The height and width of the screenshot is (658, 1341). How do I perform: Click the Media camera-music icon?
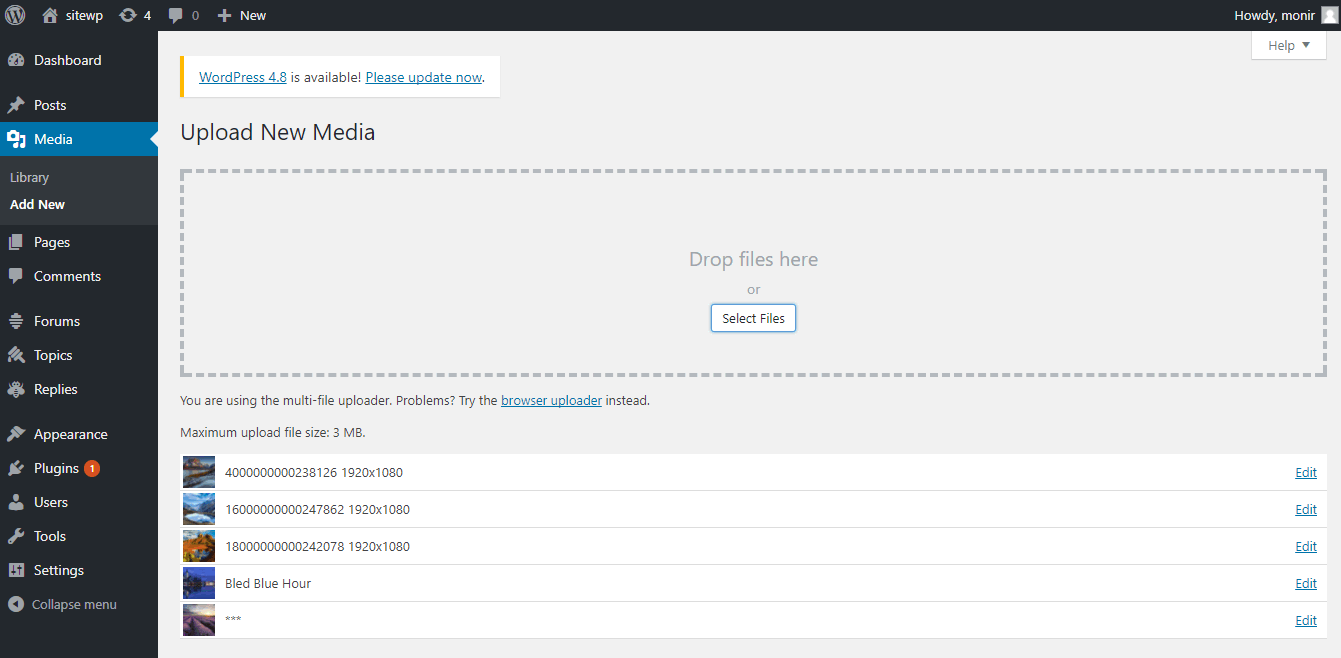point(16,139)
